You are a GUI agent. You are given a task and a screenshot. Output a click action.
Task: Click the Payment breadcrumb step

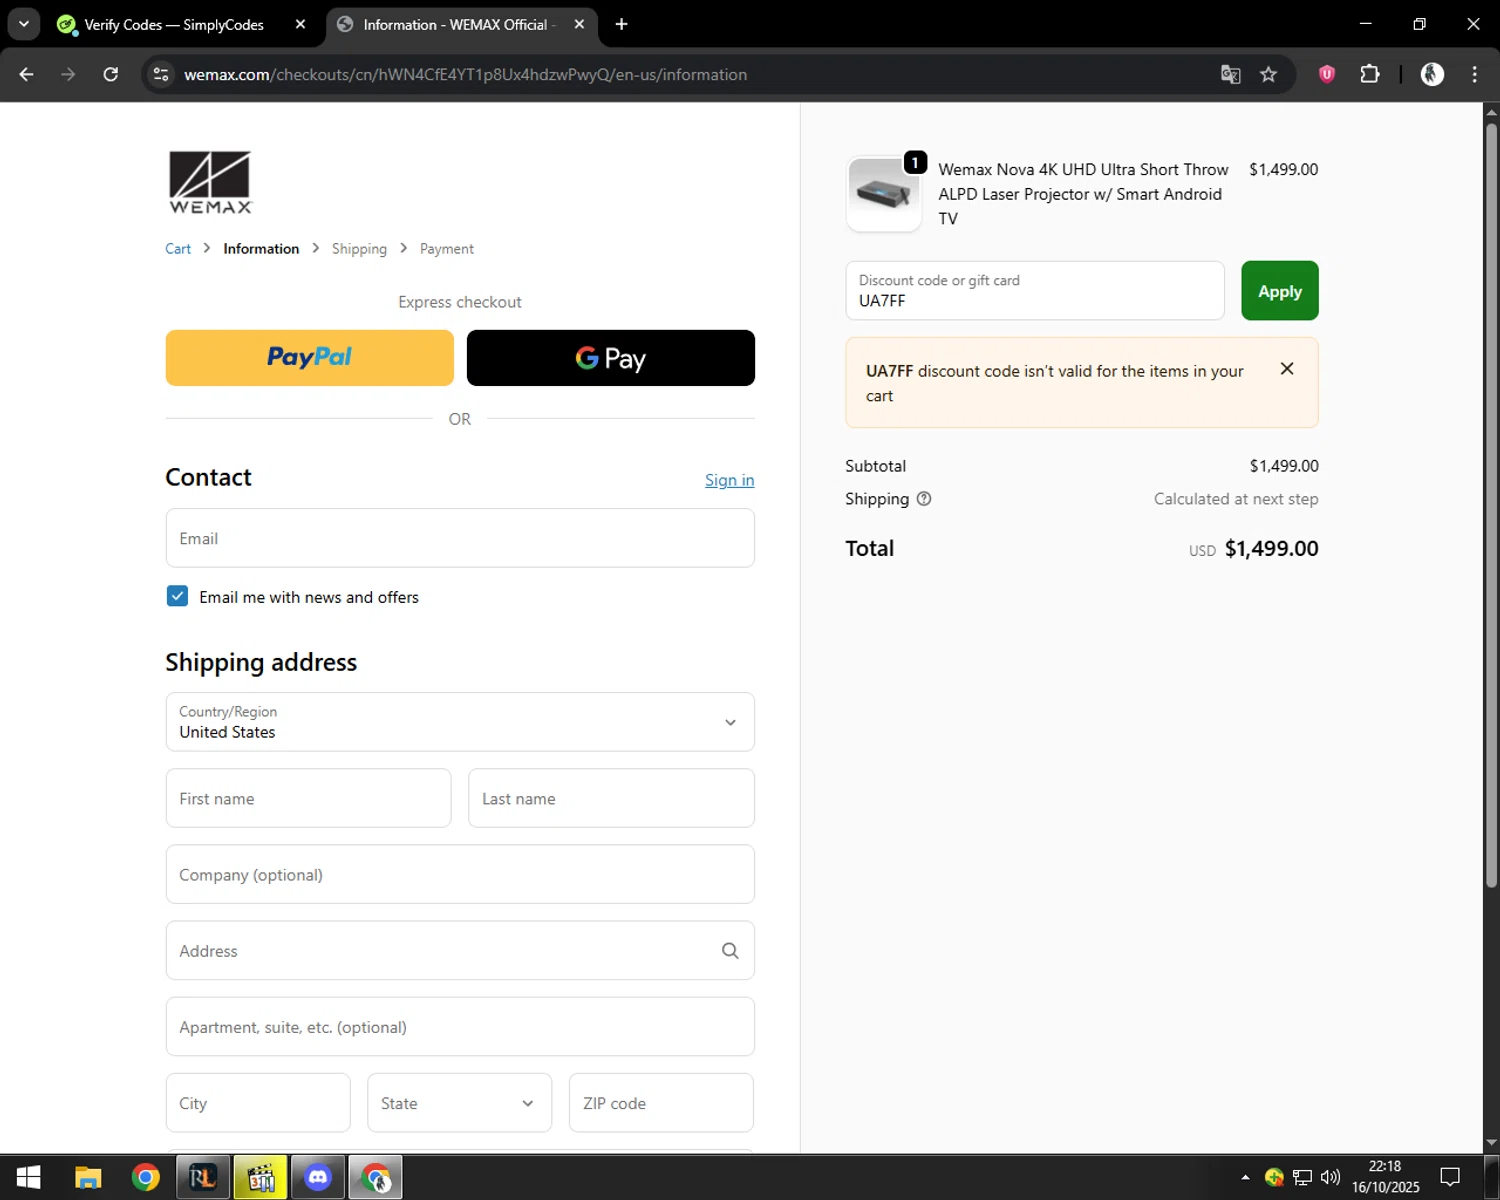[x=447, y=249]
